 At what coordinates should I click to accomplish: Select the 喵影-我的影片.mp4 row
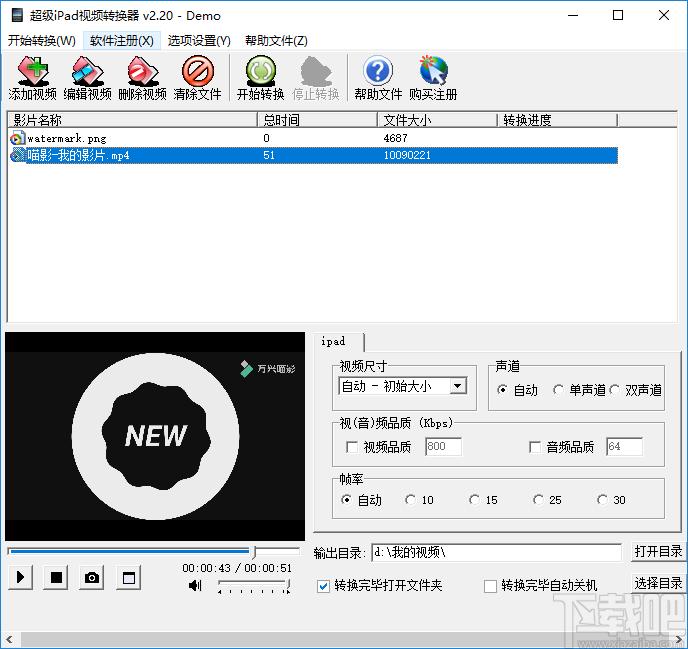tap(313, 155)
